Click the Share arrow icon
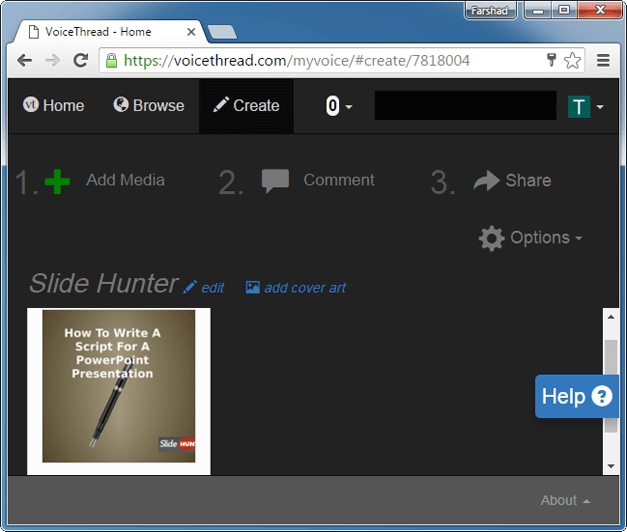This screenshot has width=627, height=532. [486, 180]
